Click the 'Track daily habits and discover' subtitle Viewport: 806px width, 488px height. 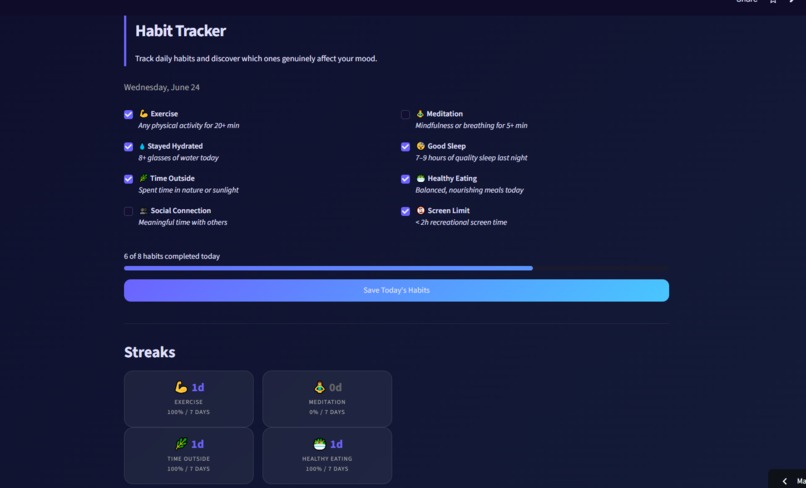256,59
